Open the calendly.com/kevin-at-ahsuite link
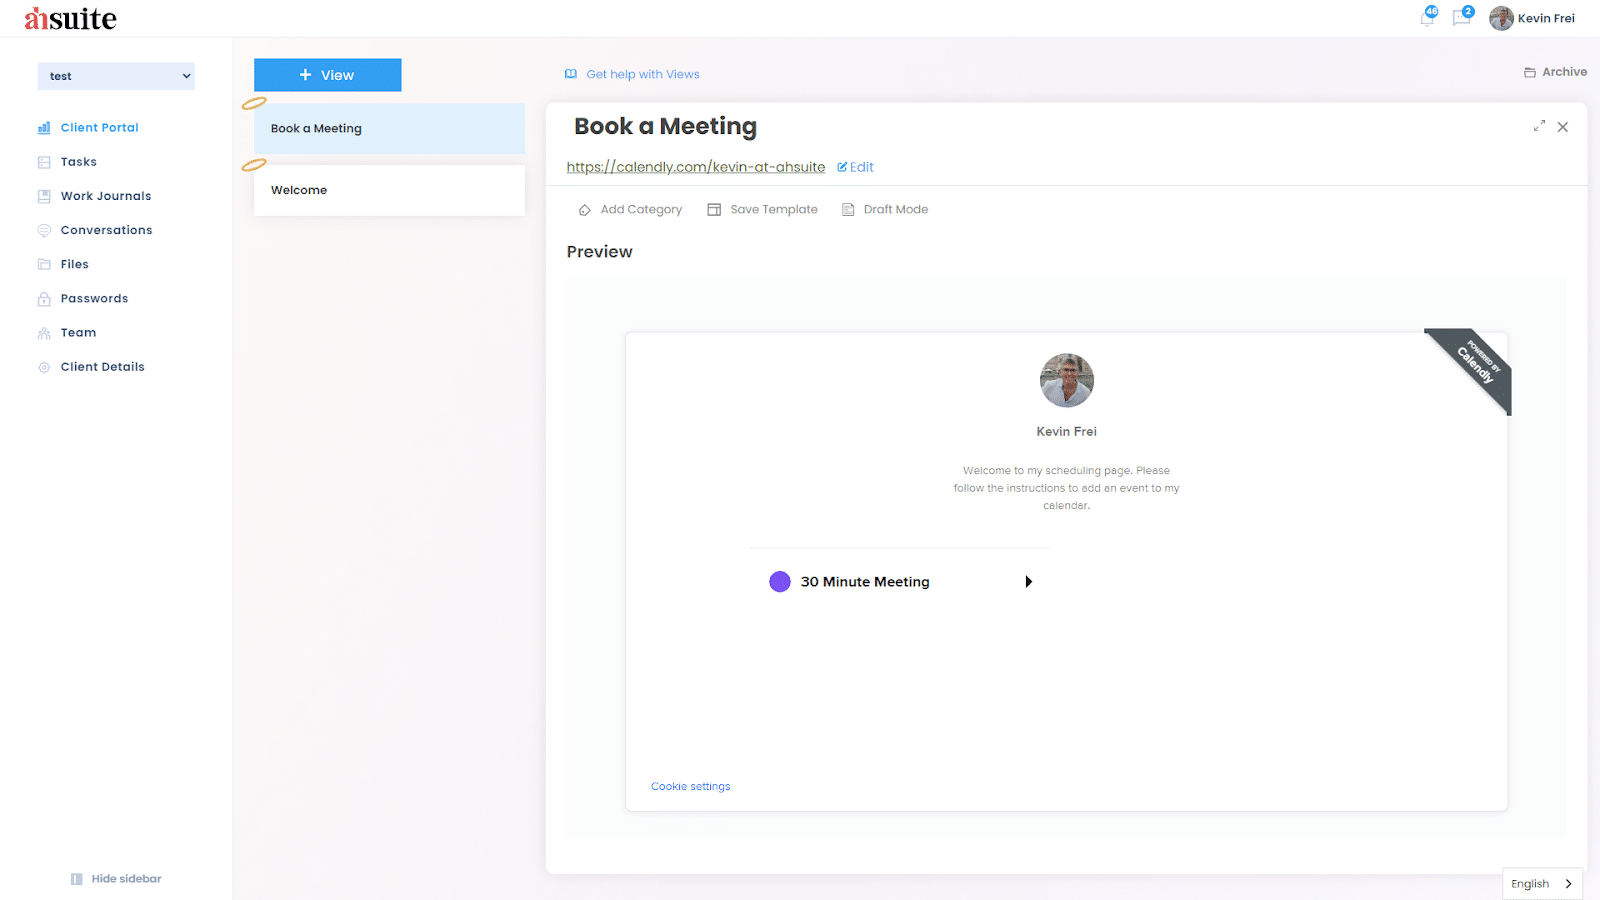The width and height of the screenshot is (1600, 900). coord(695,167)
